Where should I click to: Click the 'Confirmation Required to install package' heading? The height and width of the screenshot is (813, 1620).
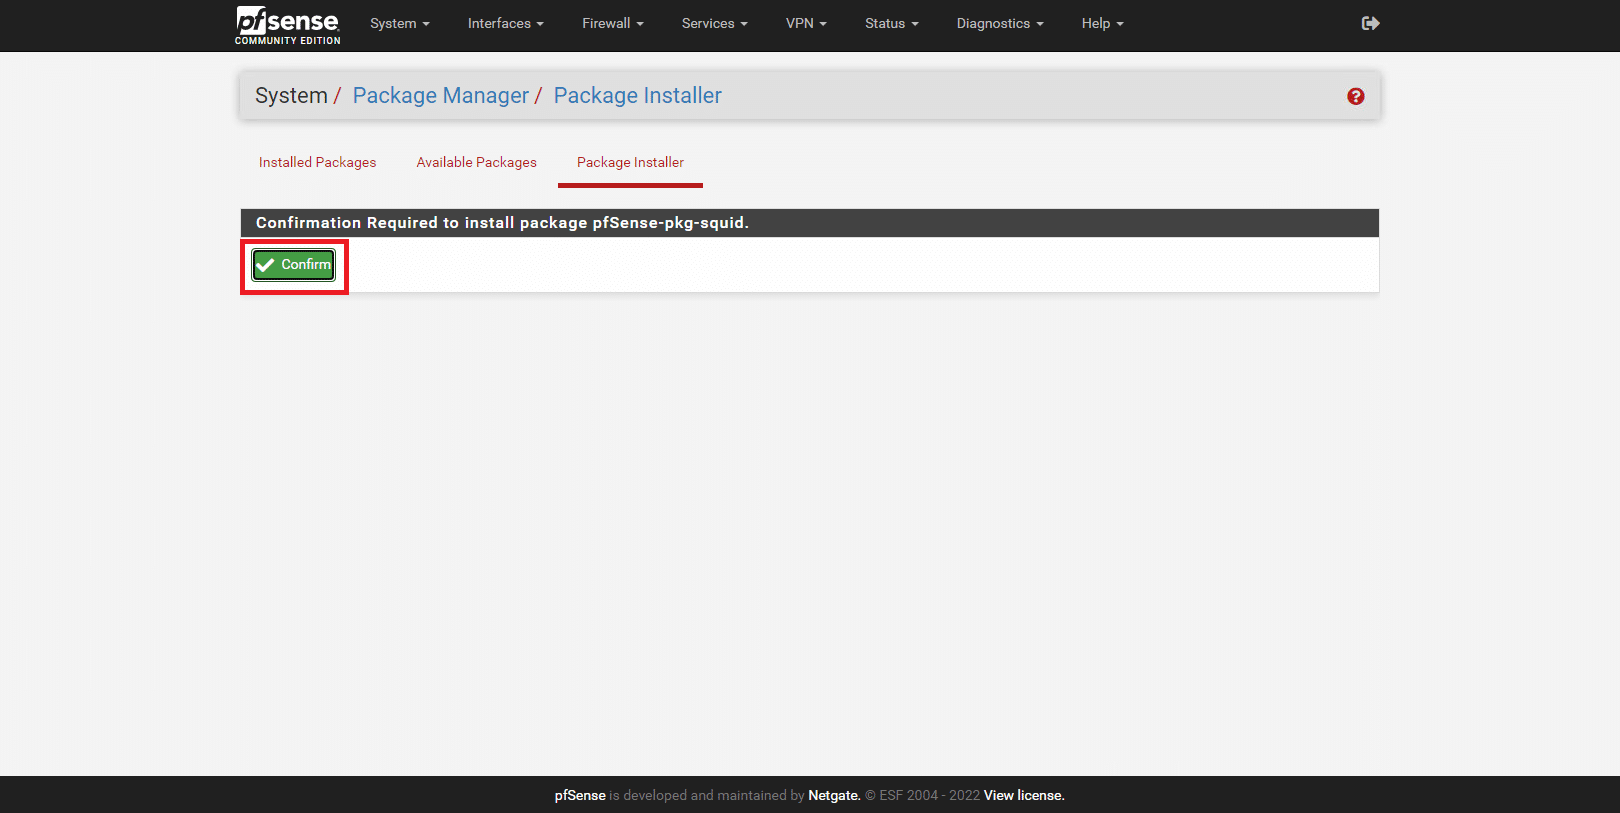coord(502,222)
